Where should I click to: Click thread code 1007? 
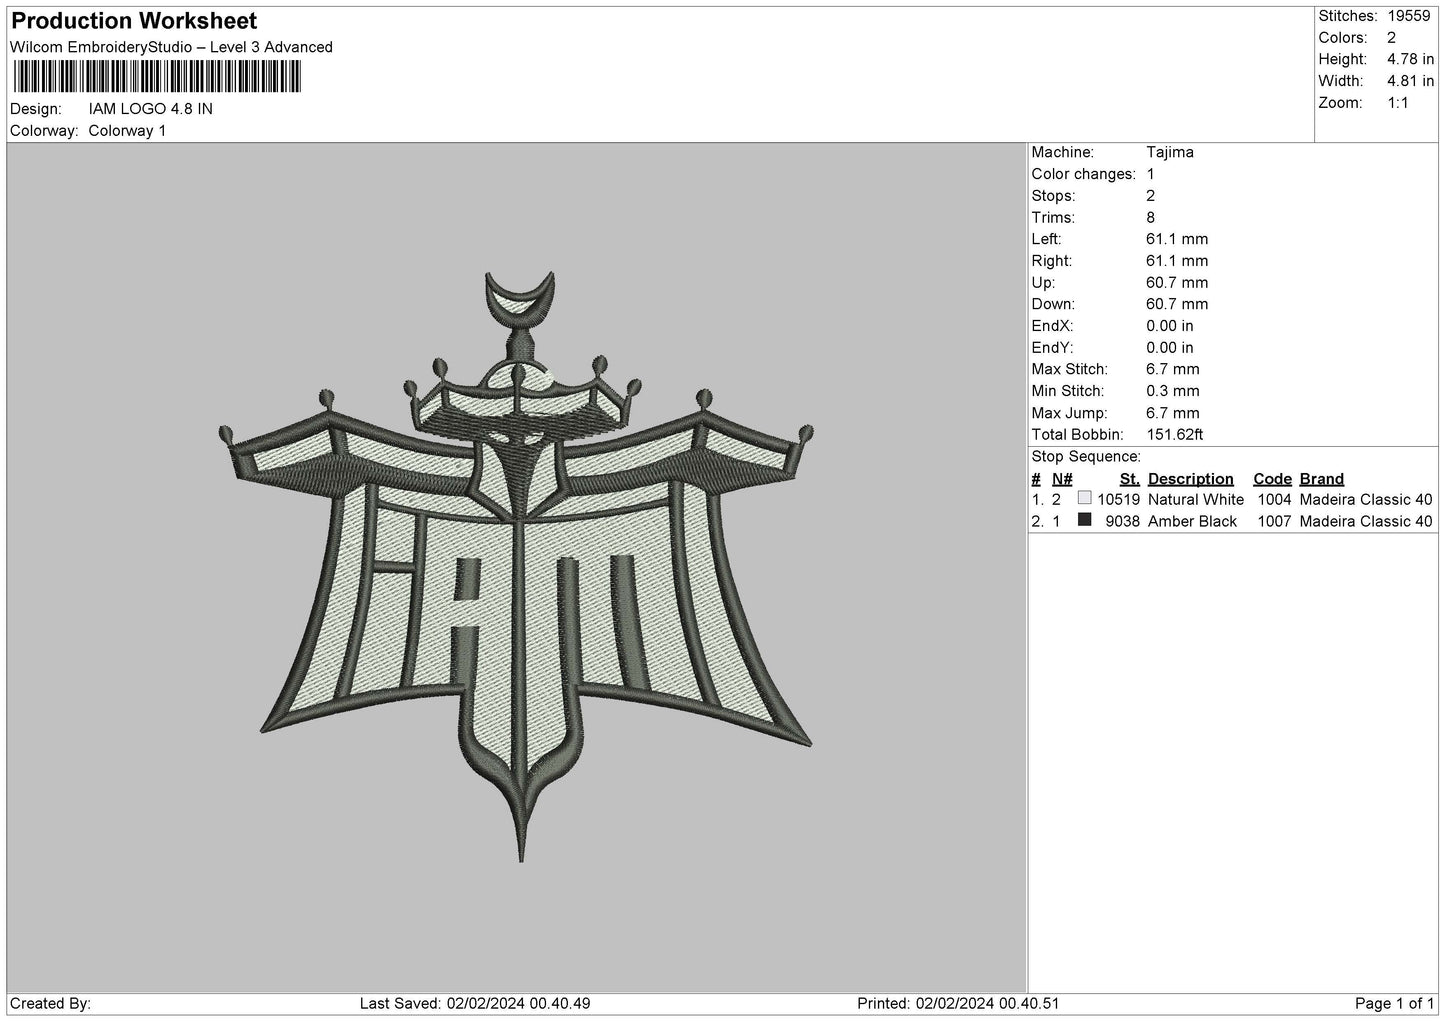1273,522
